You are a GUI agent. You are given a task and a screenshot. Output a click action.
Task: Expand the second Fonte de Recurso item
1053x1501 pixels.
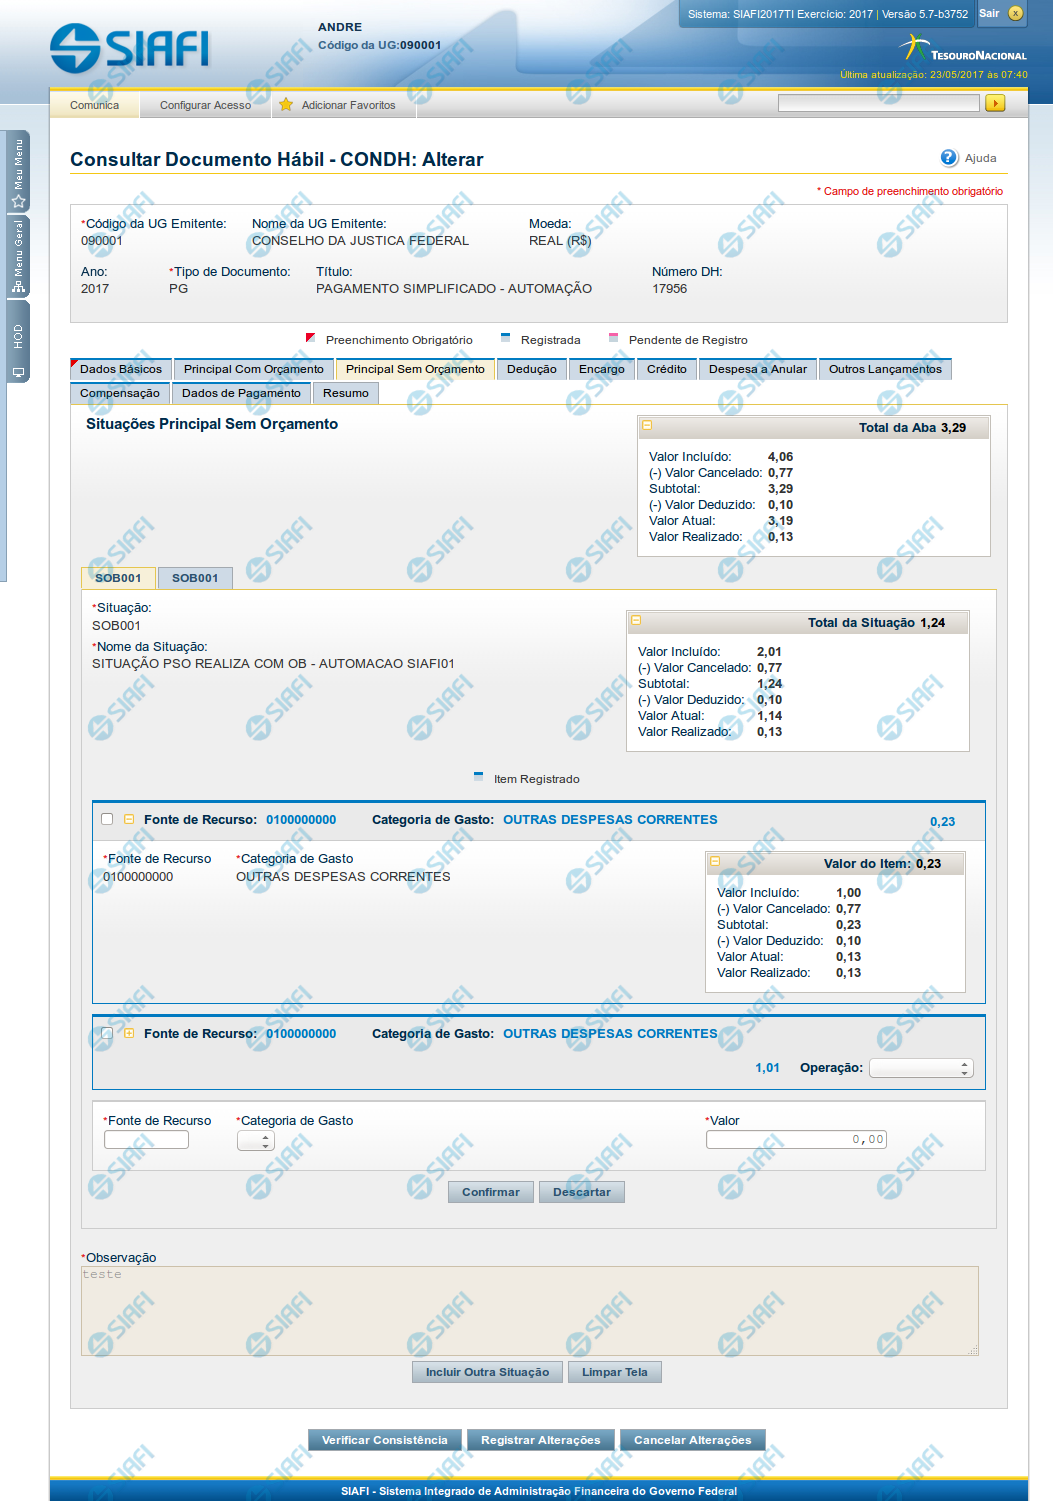[x=129, y=1033]
